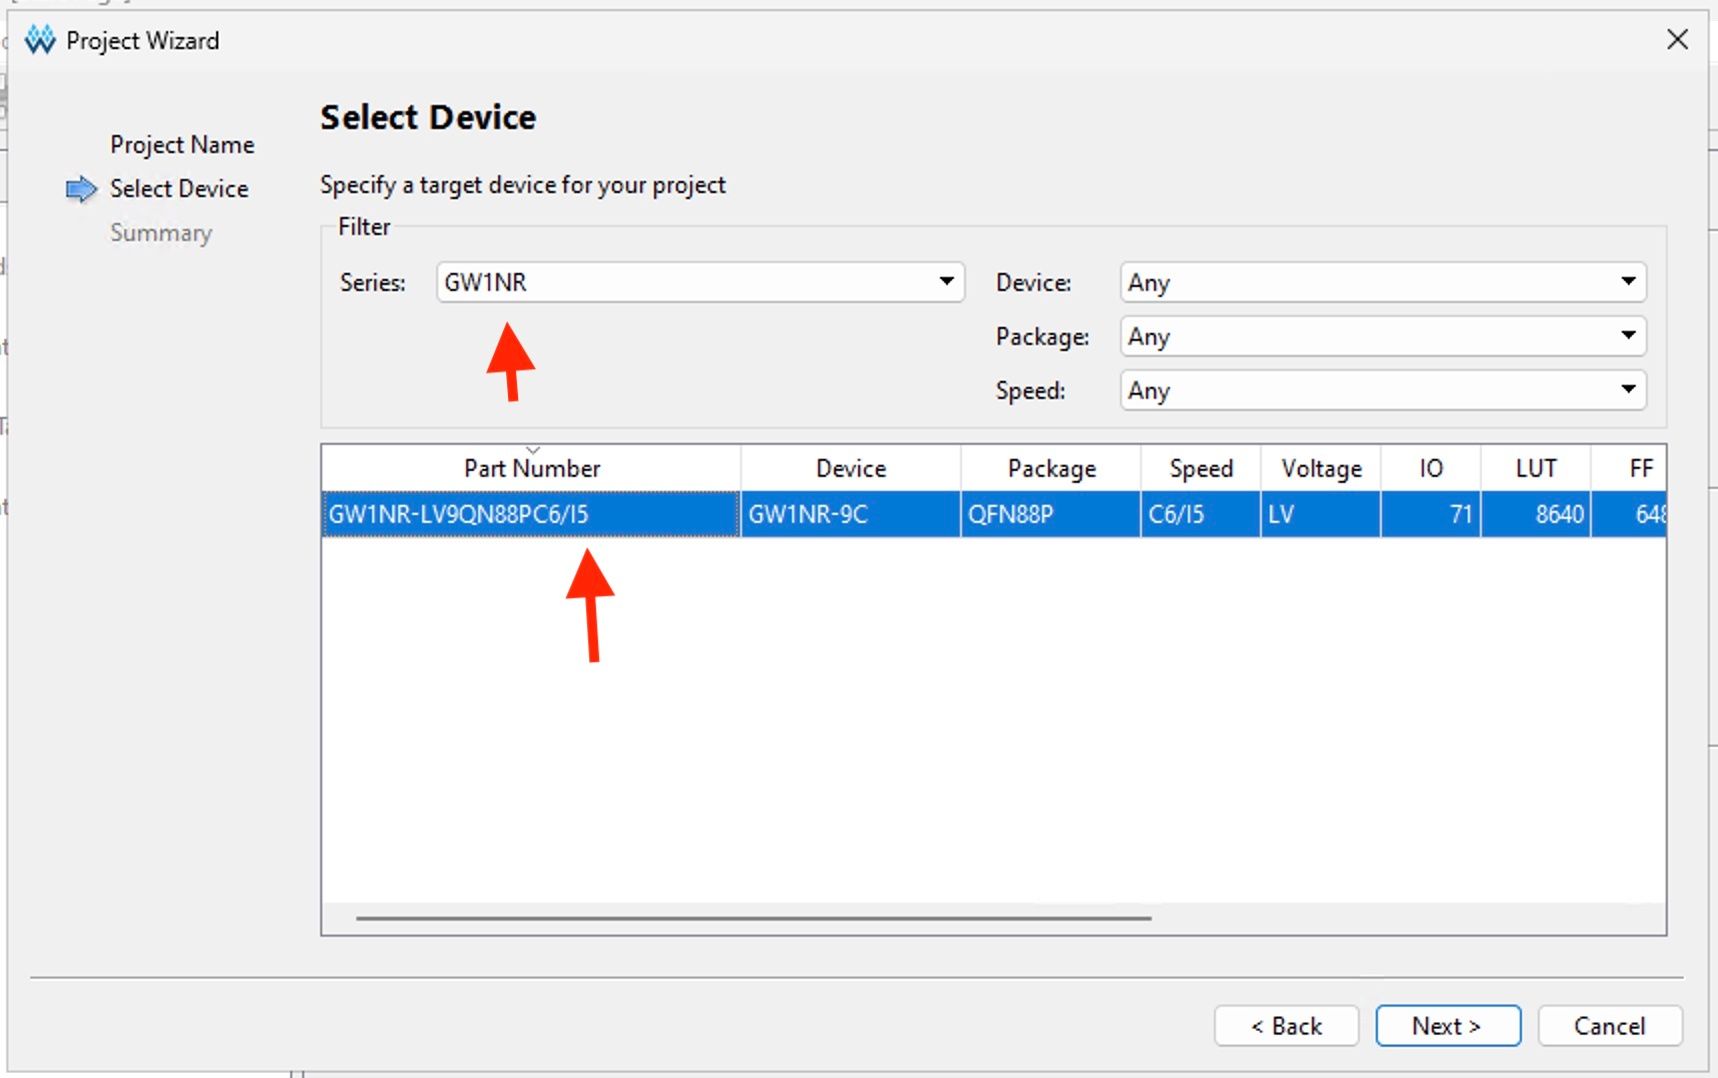Expand the Package filter dropdown
The image size is (1718, 1078).
(1383, 336)
